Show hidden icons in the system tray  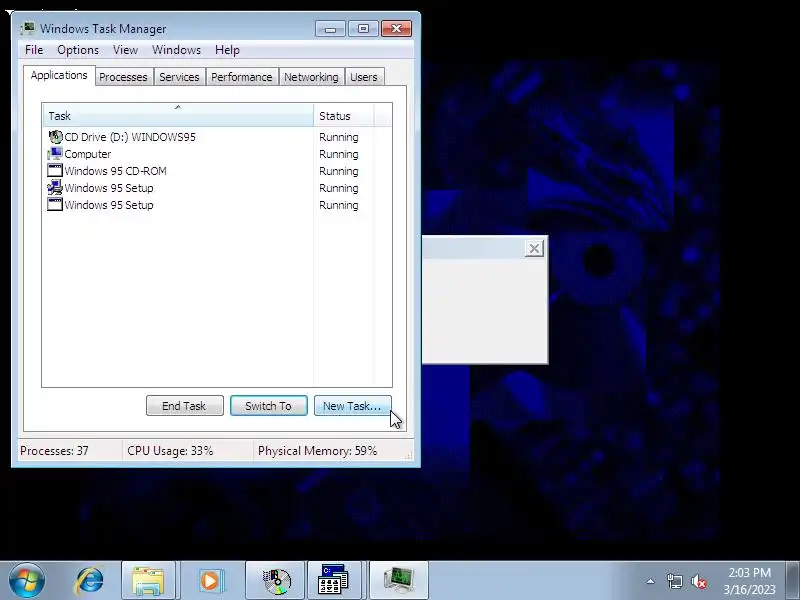(651, 581)
